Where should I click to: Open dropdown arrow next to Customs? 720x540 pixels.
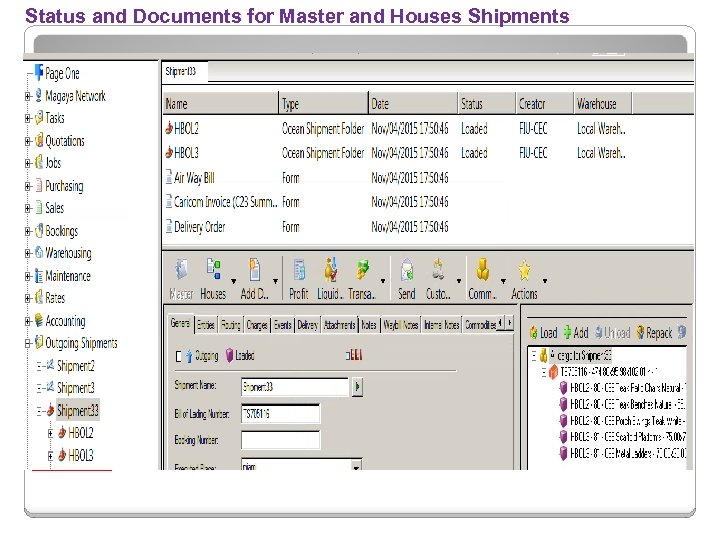(x=458, y=281)
